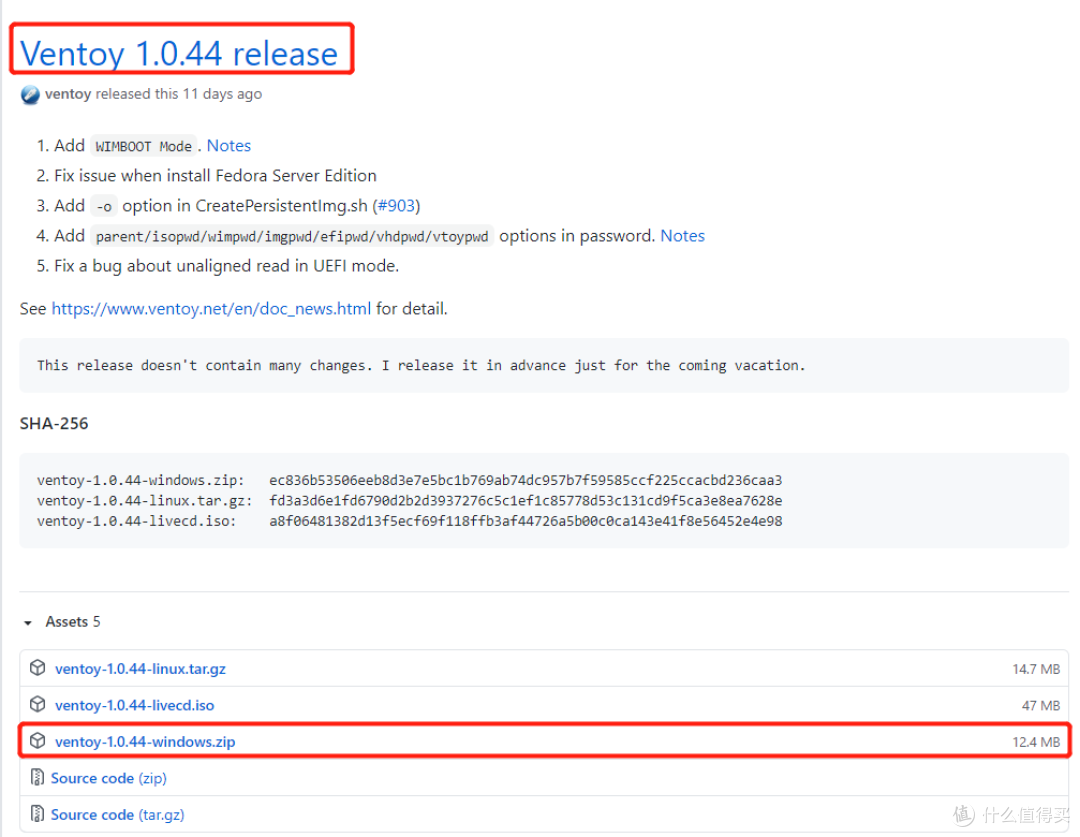This screenshot has height=837, width=1080.
Task: Open Notes link next to WIMBOOT Mode
Action: (x=229, y=146)
